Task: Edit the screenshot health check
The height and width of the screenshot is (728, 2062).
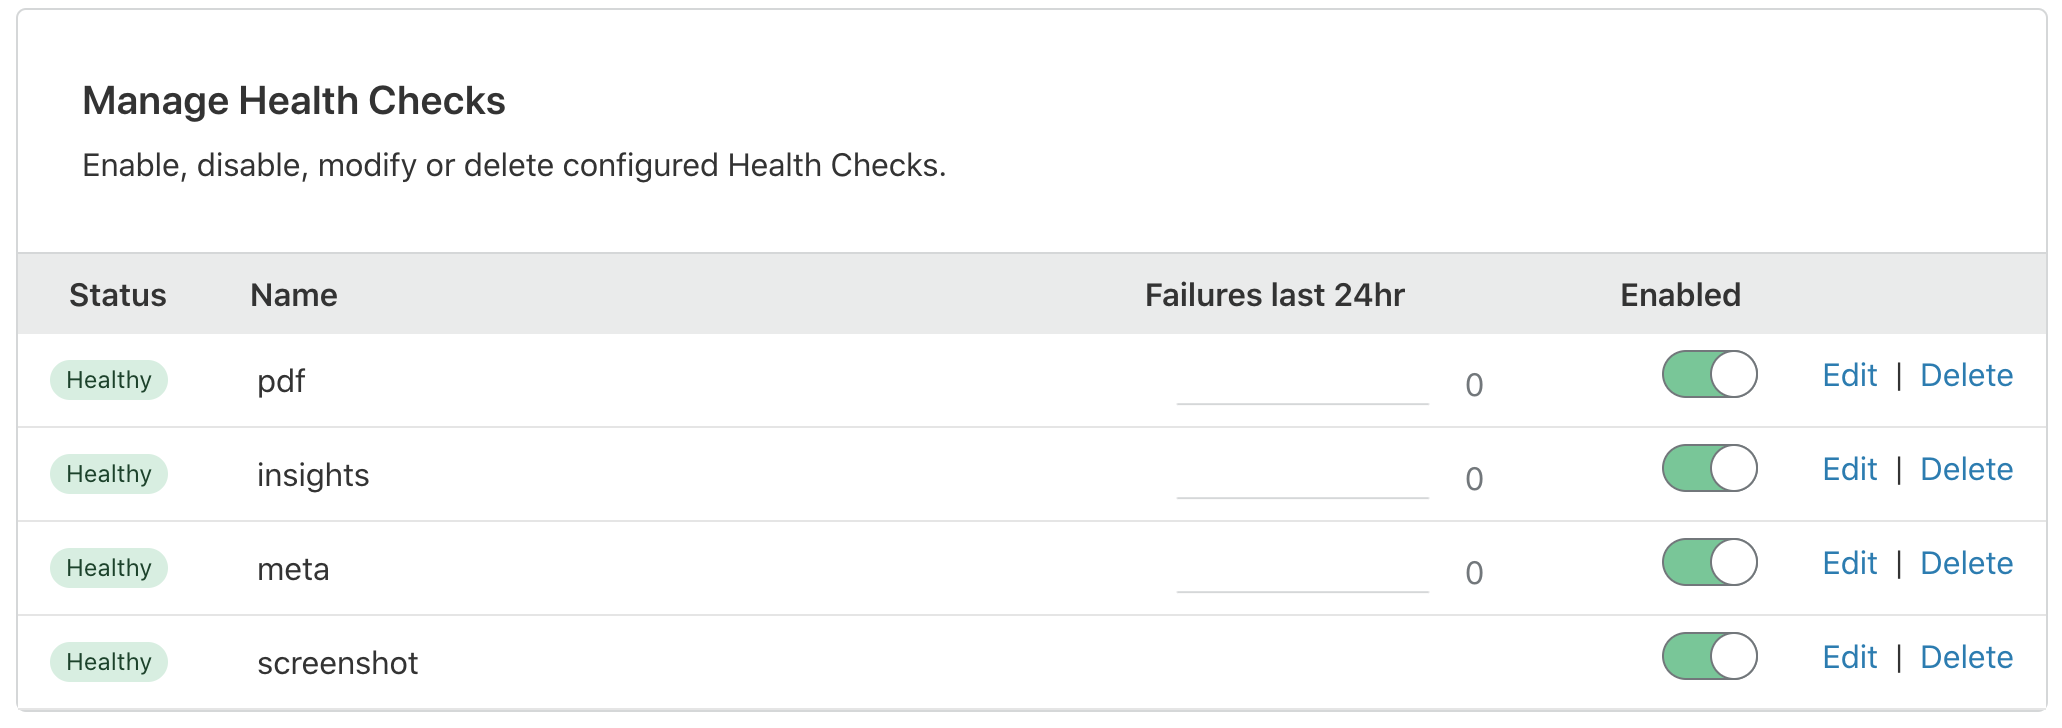Action: 1849,658
